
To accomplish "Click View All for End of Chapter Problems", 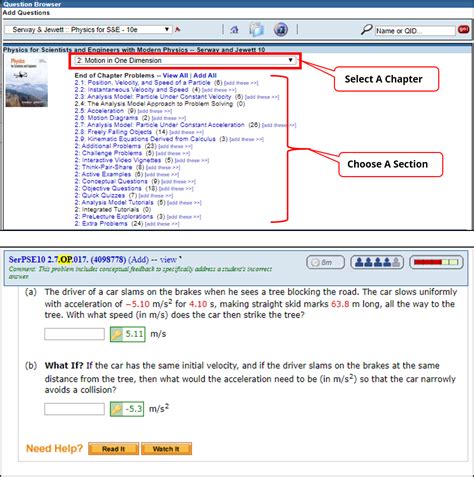I will (175, 75).
